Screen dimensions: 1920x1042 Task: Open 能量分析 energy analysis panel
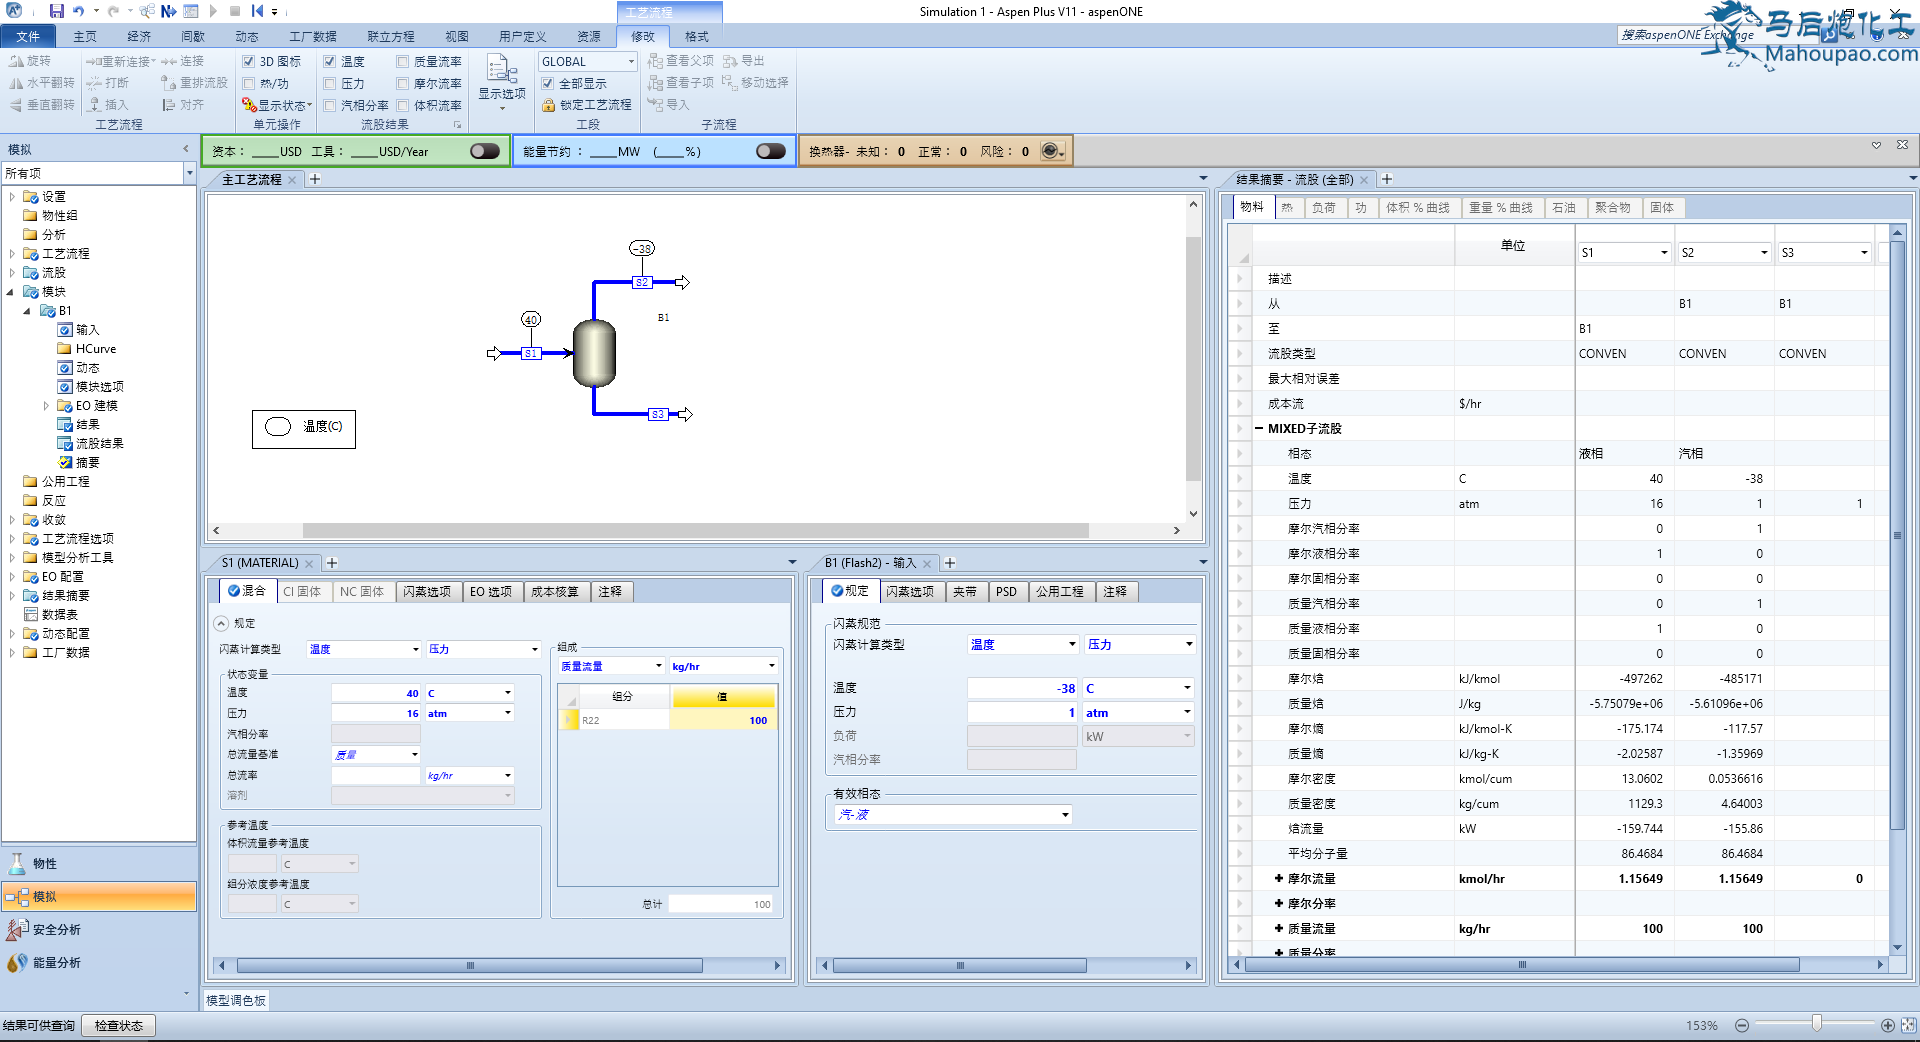(56, 962)
